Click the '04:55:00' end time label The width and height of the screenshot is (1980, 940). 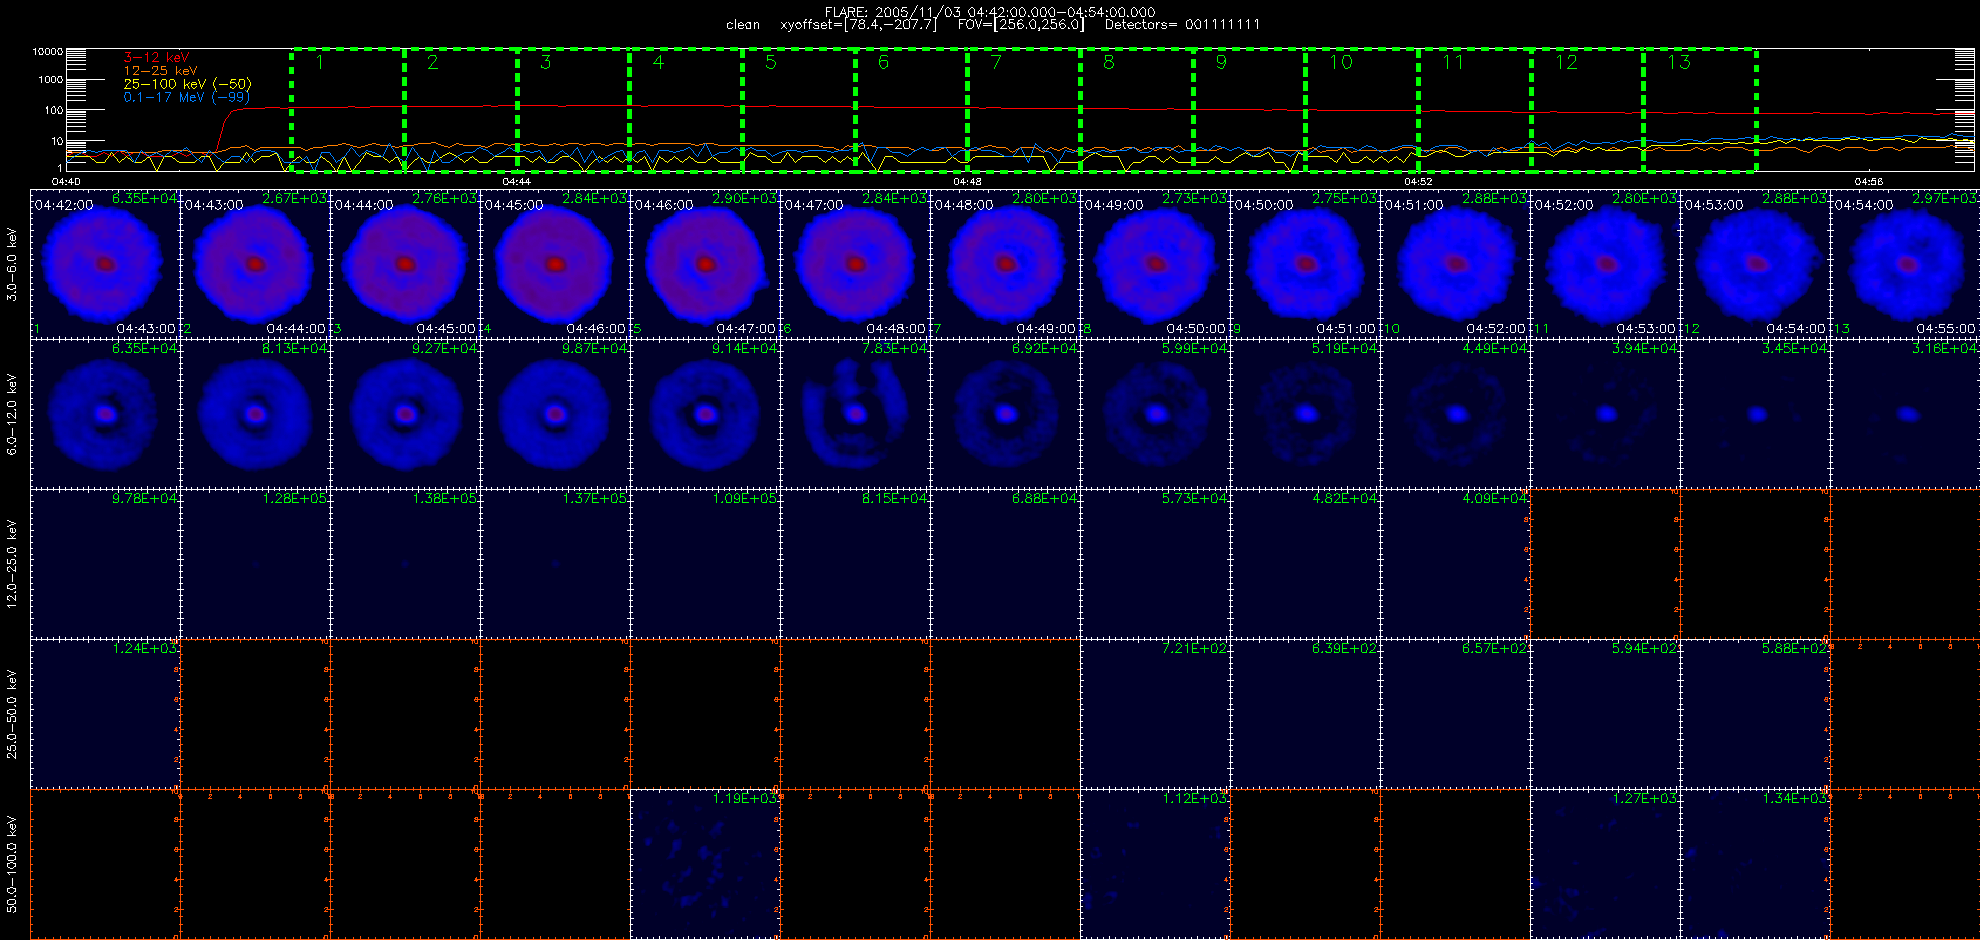click(x=1946, y=328)
